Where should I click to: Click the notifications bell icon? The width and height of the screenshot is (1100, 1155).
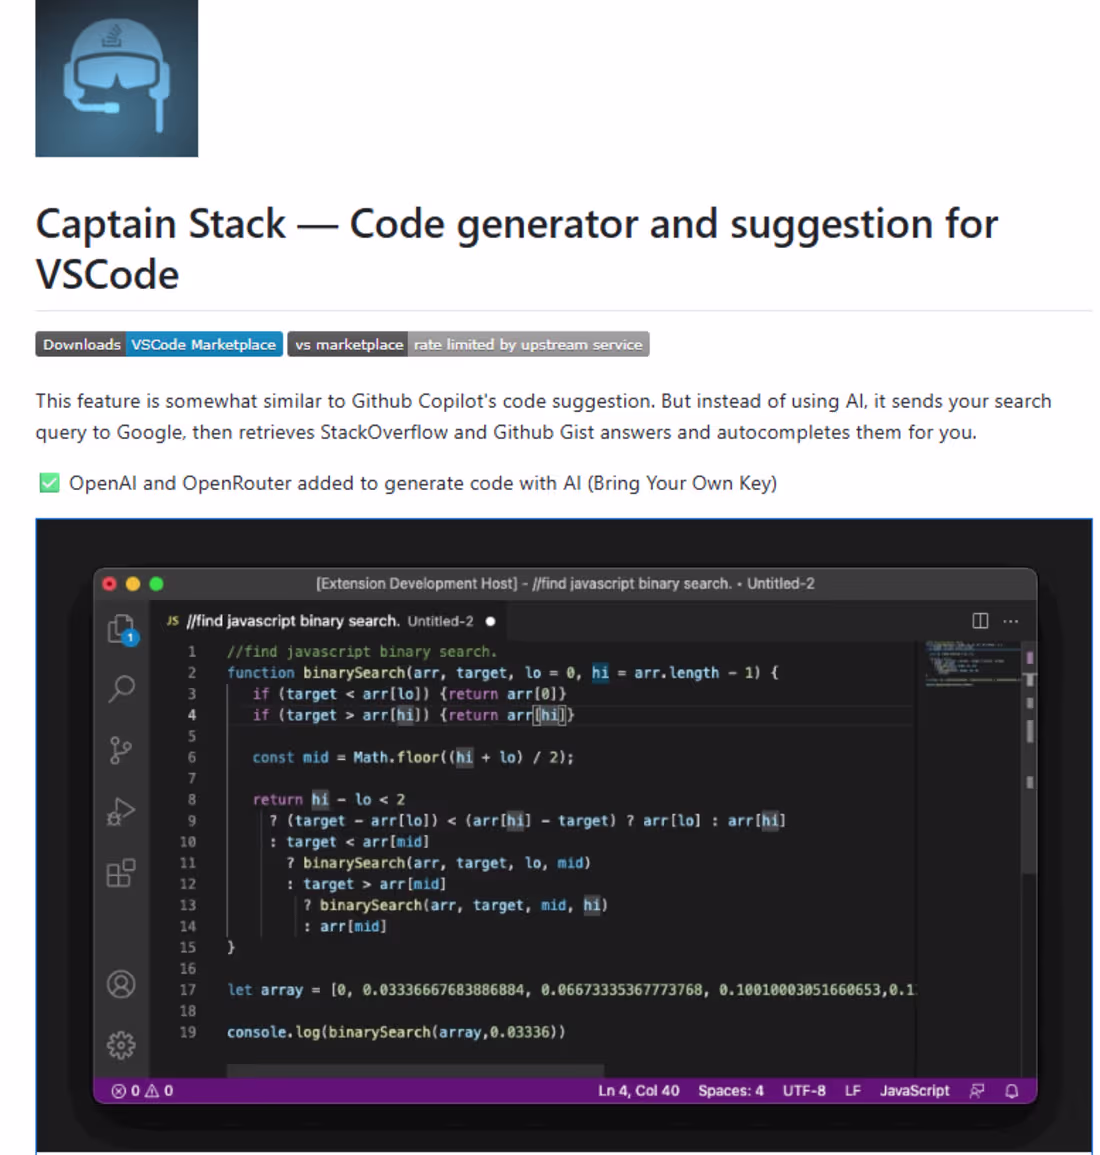tap(1012, 1091)
